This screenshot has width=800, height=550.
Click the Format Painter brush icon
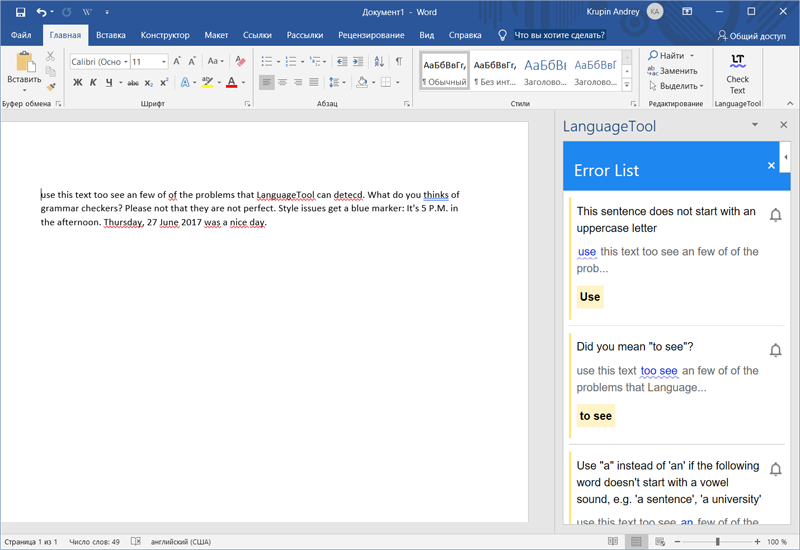pyautogui.click(x=51, y=87)
